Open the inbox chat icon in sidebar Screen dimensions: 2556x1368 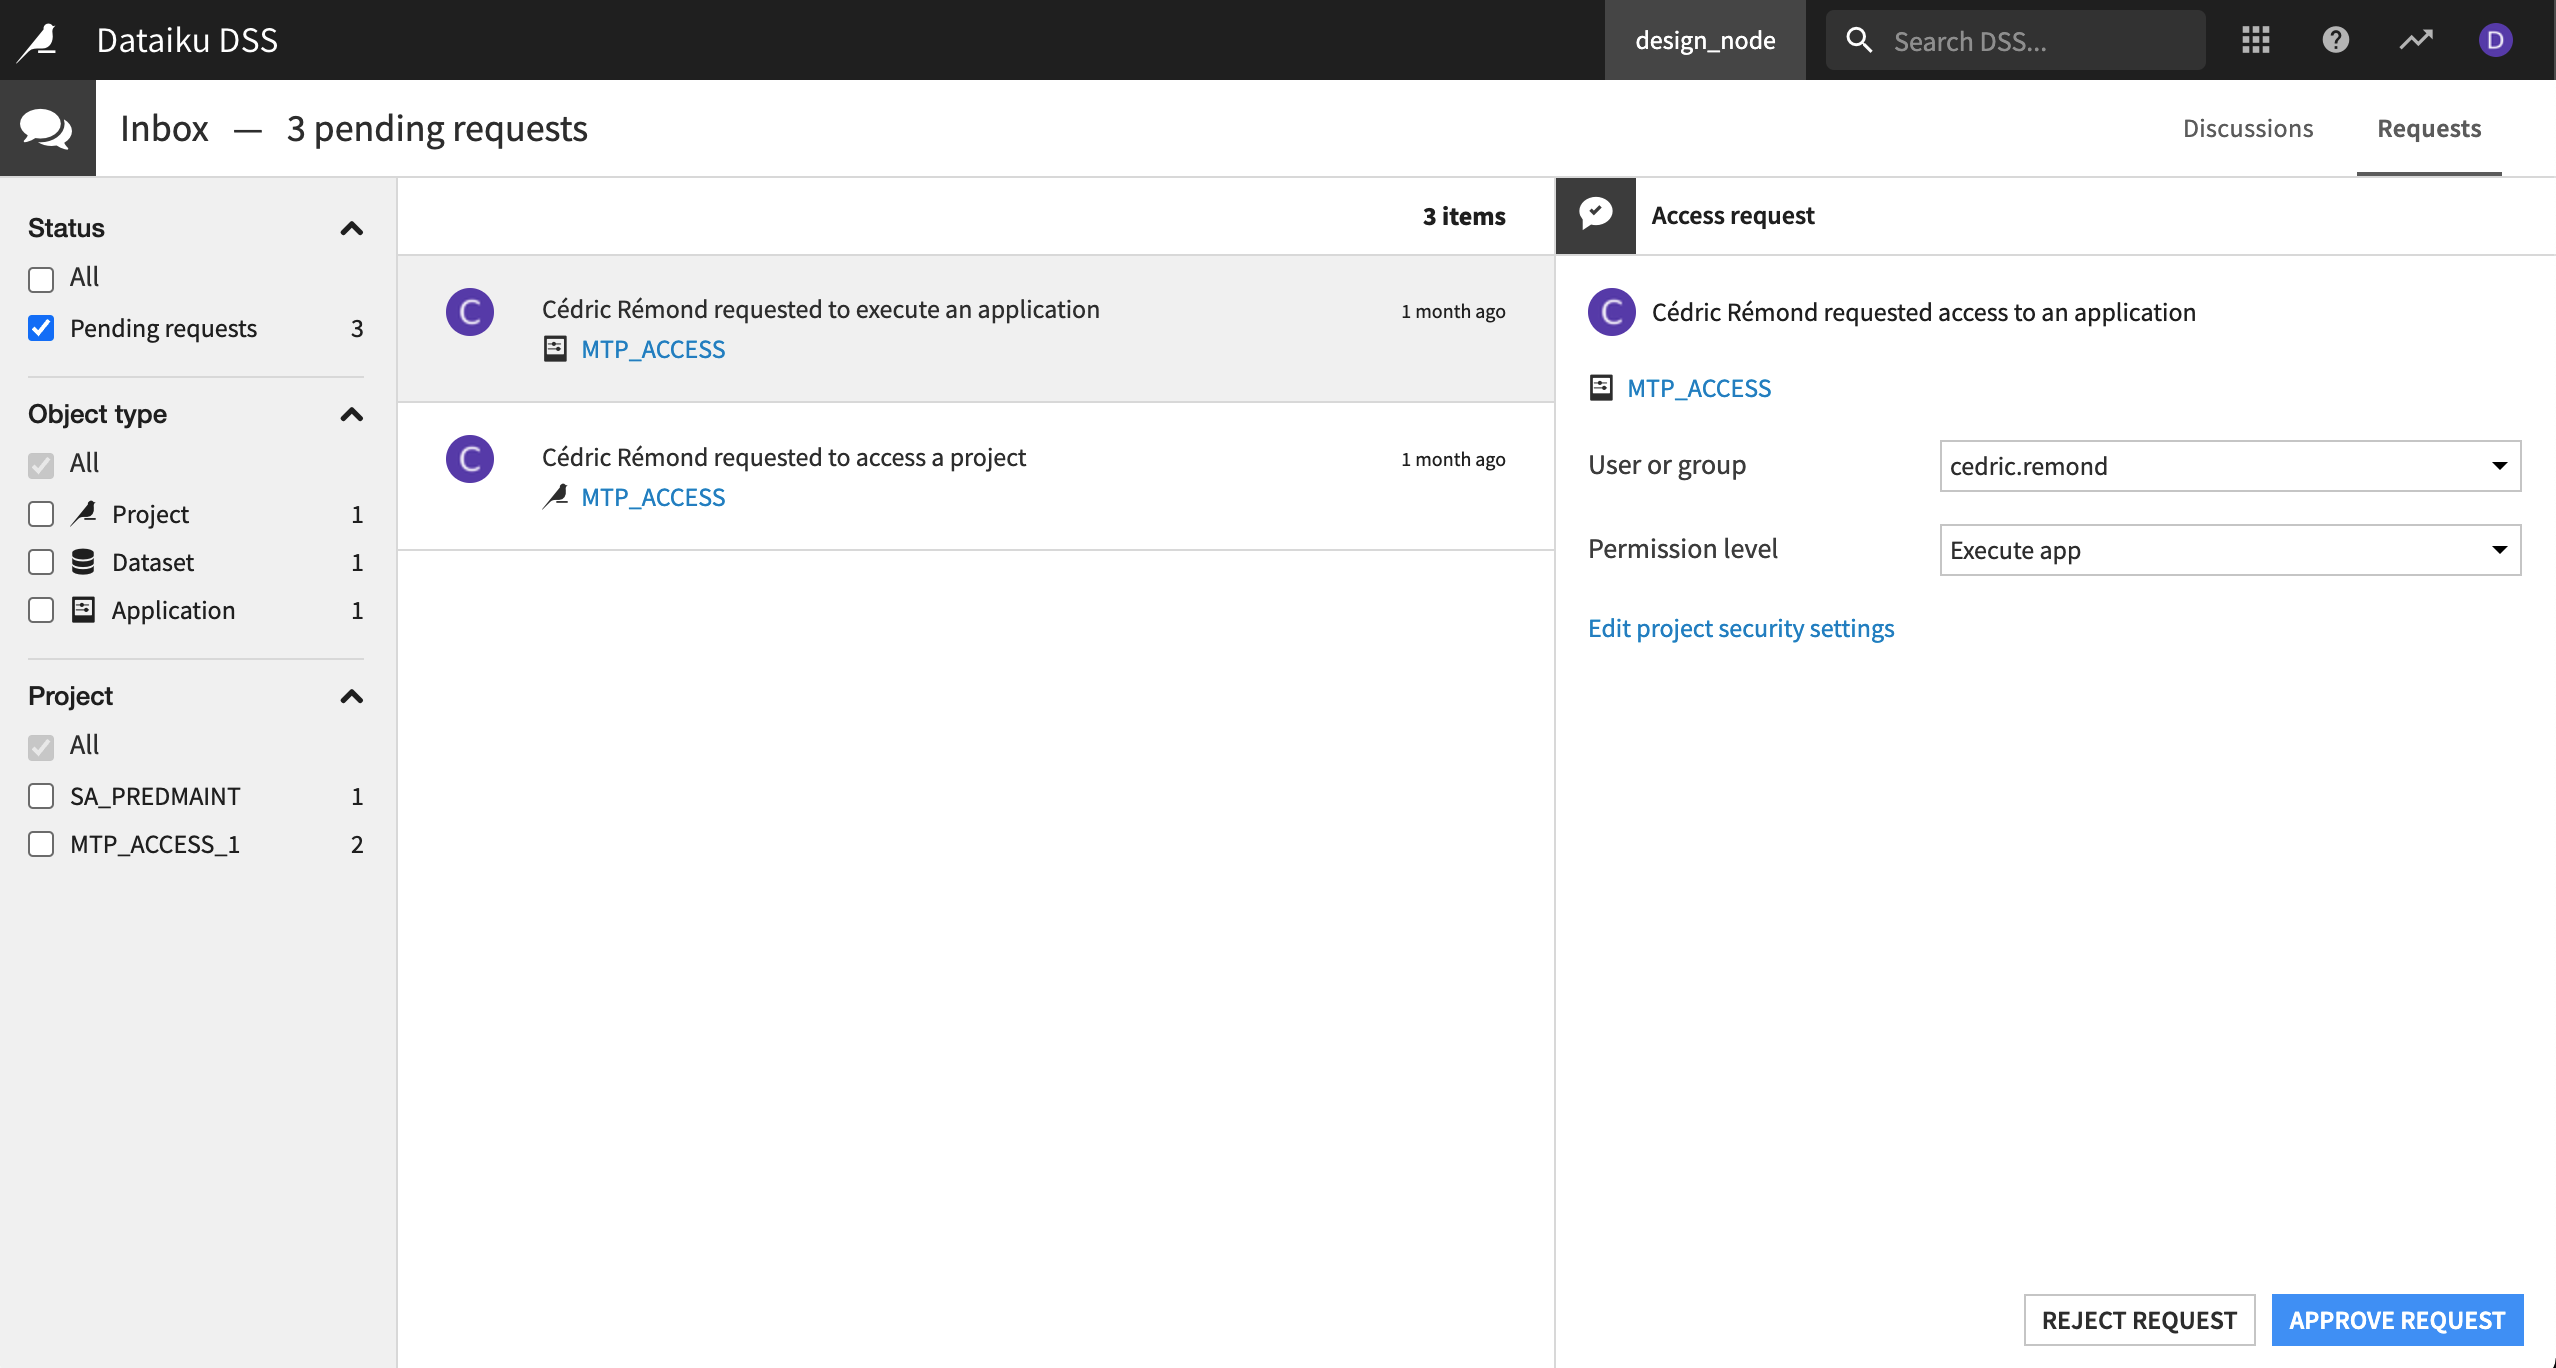(47, 127)
